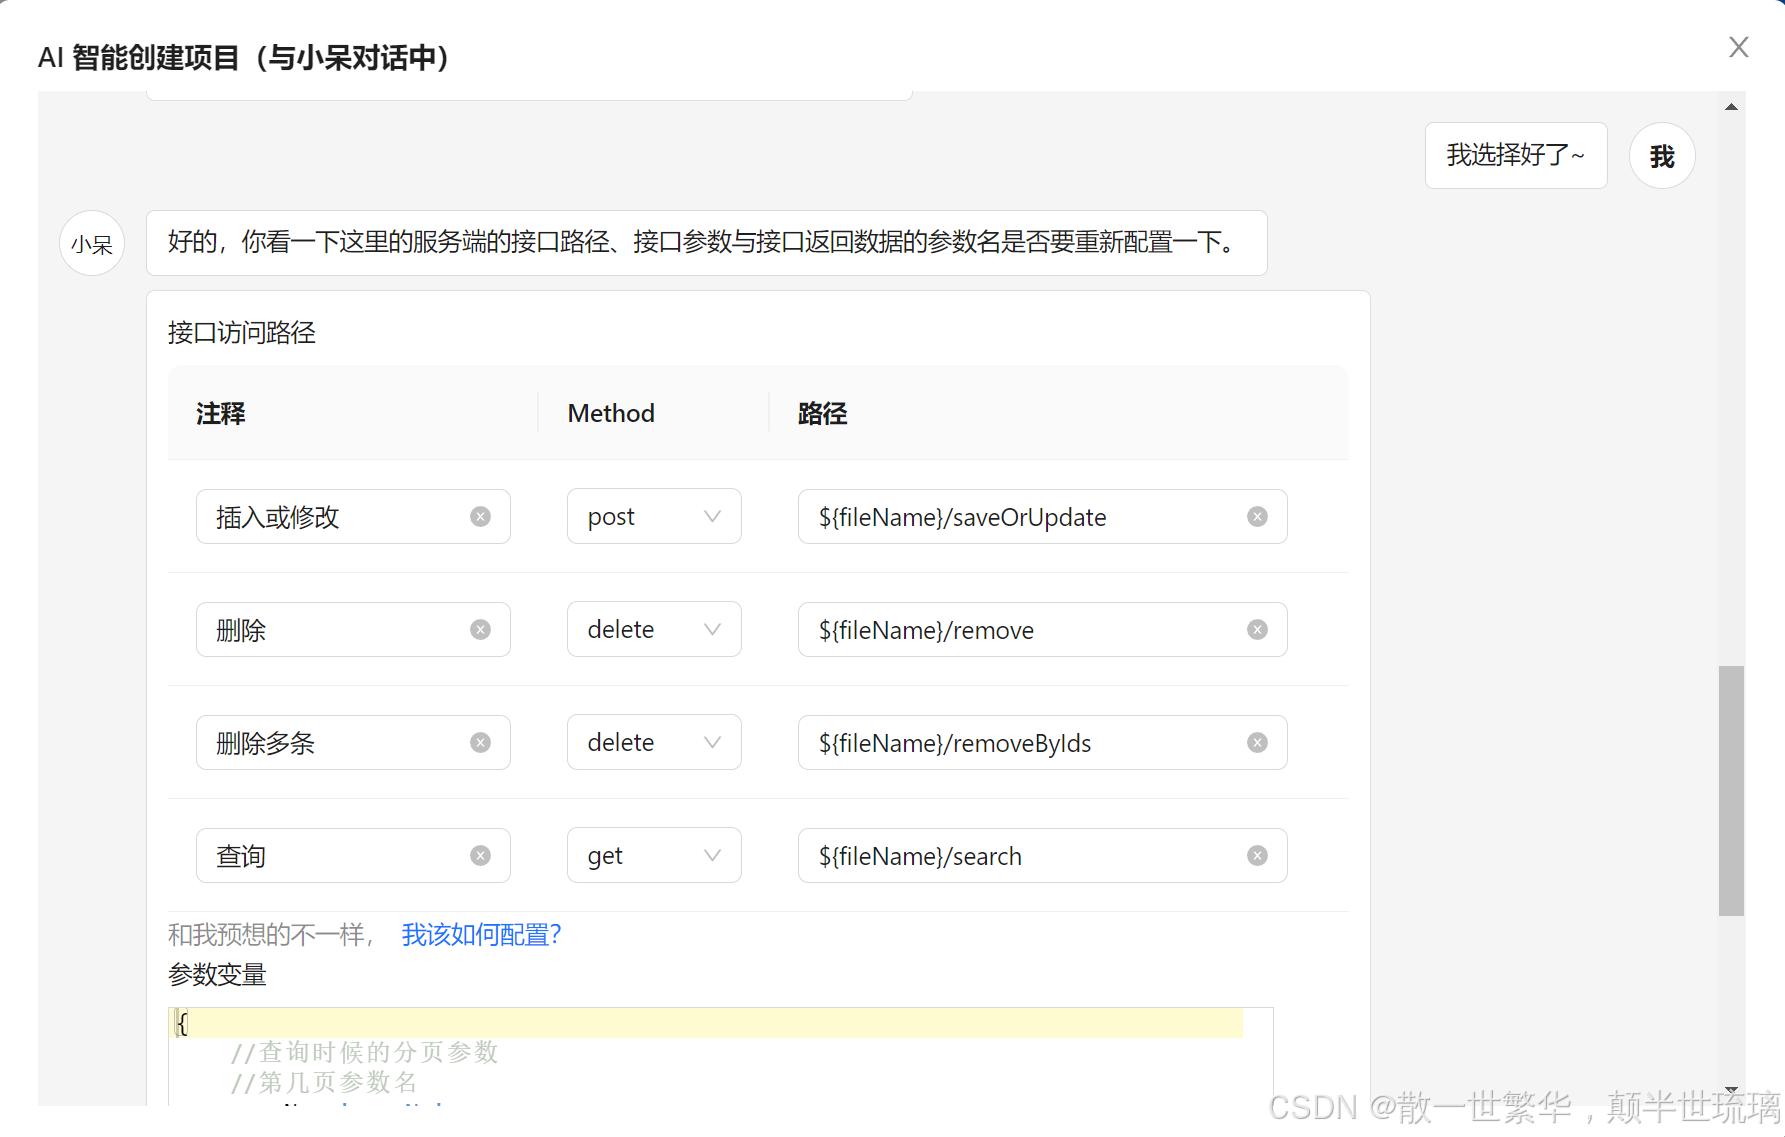Click the Method column header
The image size is (1785, 1137).
point(611,413)
